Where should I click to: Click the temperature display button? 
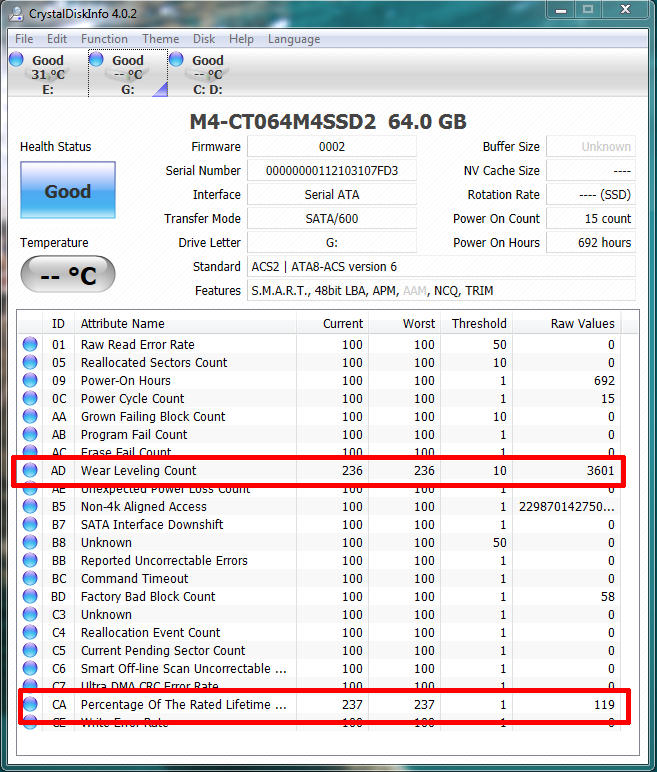coord(68,274)
